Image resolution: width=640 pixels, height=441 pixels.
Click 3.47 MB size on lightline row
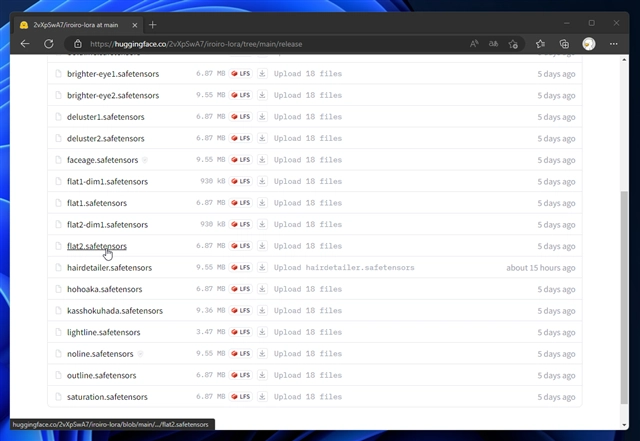[x=211, y=332]
